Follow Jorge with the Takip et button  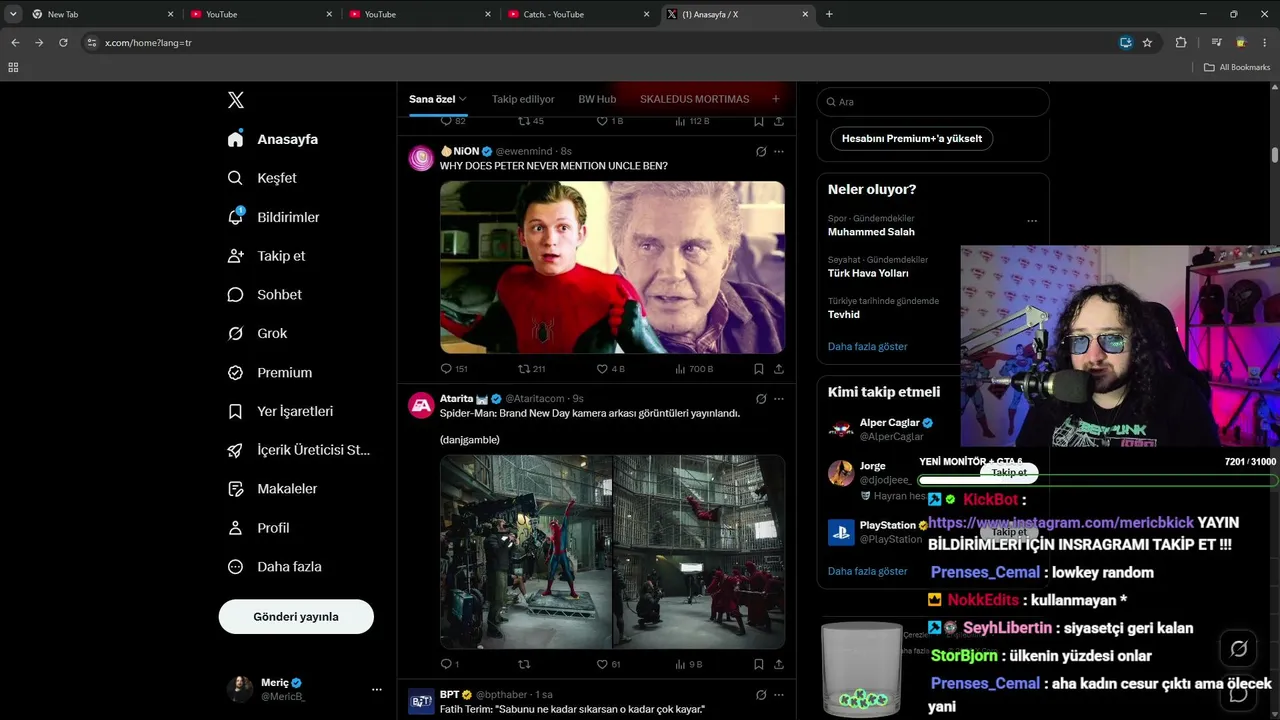click(x=1009, y=472)
